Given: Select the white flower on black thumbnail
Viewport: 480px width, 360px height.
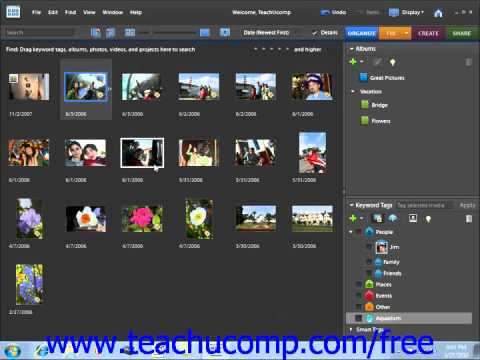Looking at the screenshot, I should click(86, 219).
